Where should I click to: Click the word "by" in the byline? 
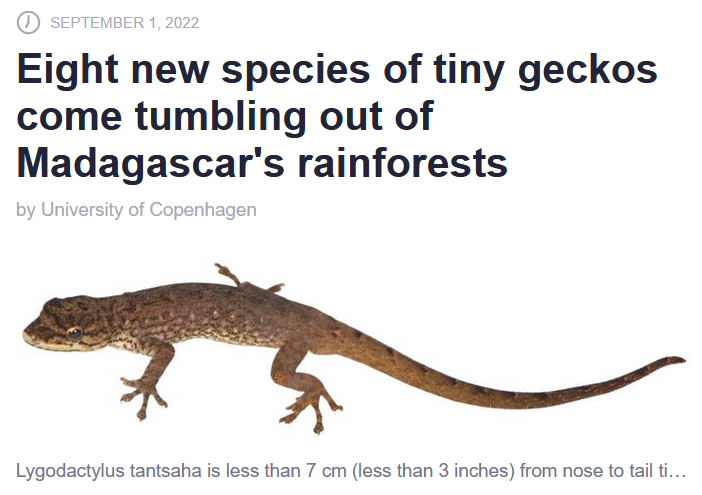click(x=26, y=210)
